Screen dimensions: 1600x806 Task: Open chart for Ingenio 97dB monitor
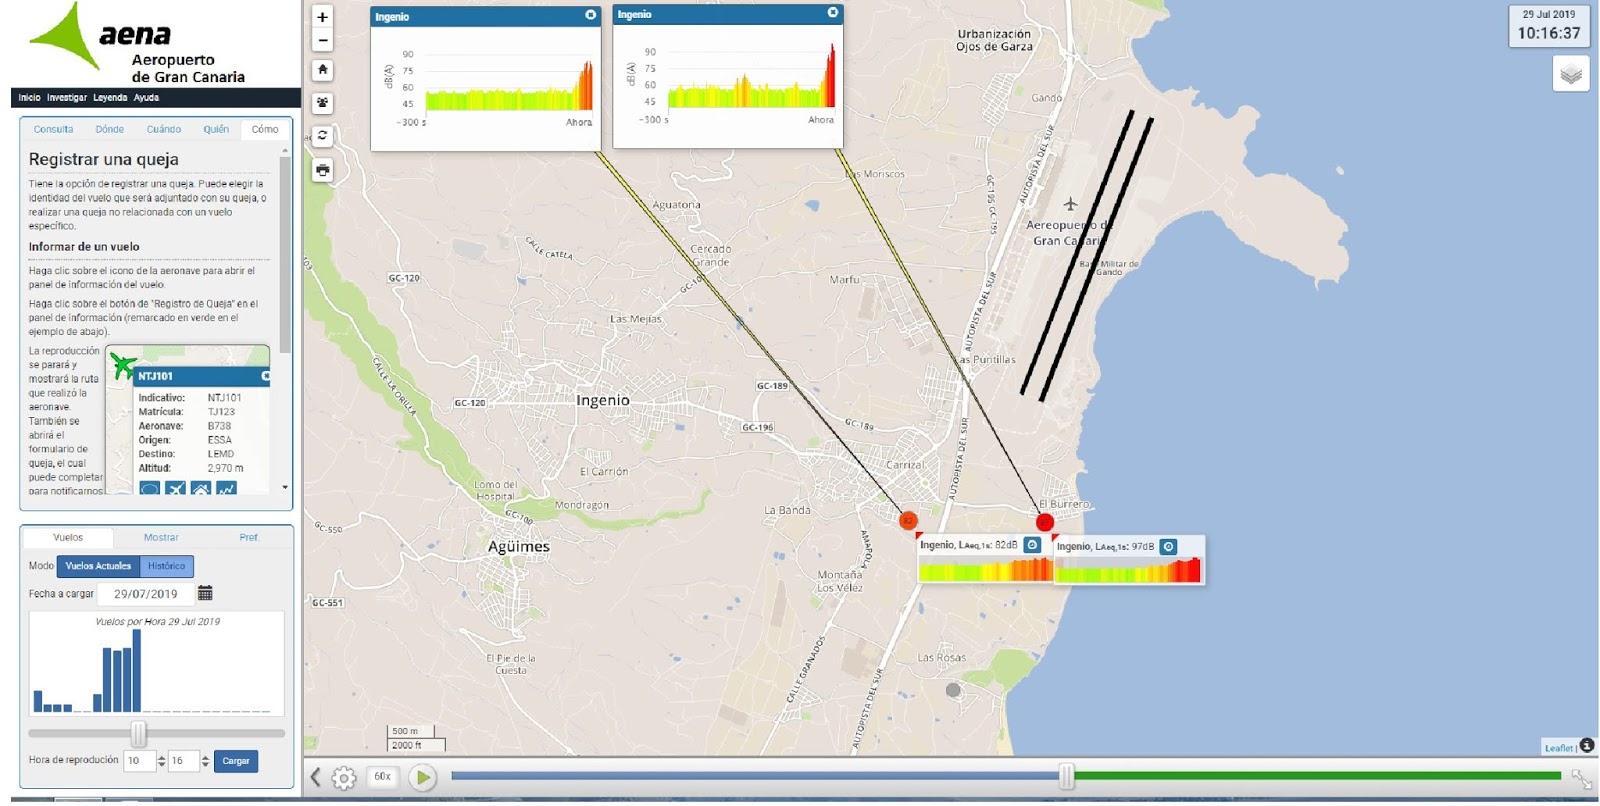(1168, 547)
